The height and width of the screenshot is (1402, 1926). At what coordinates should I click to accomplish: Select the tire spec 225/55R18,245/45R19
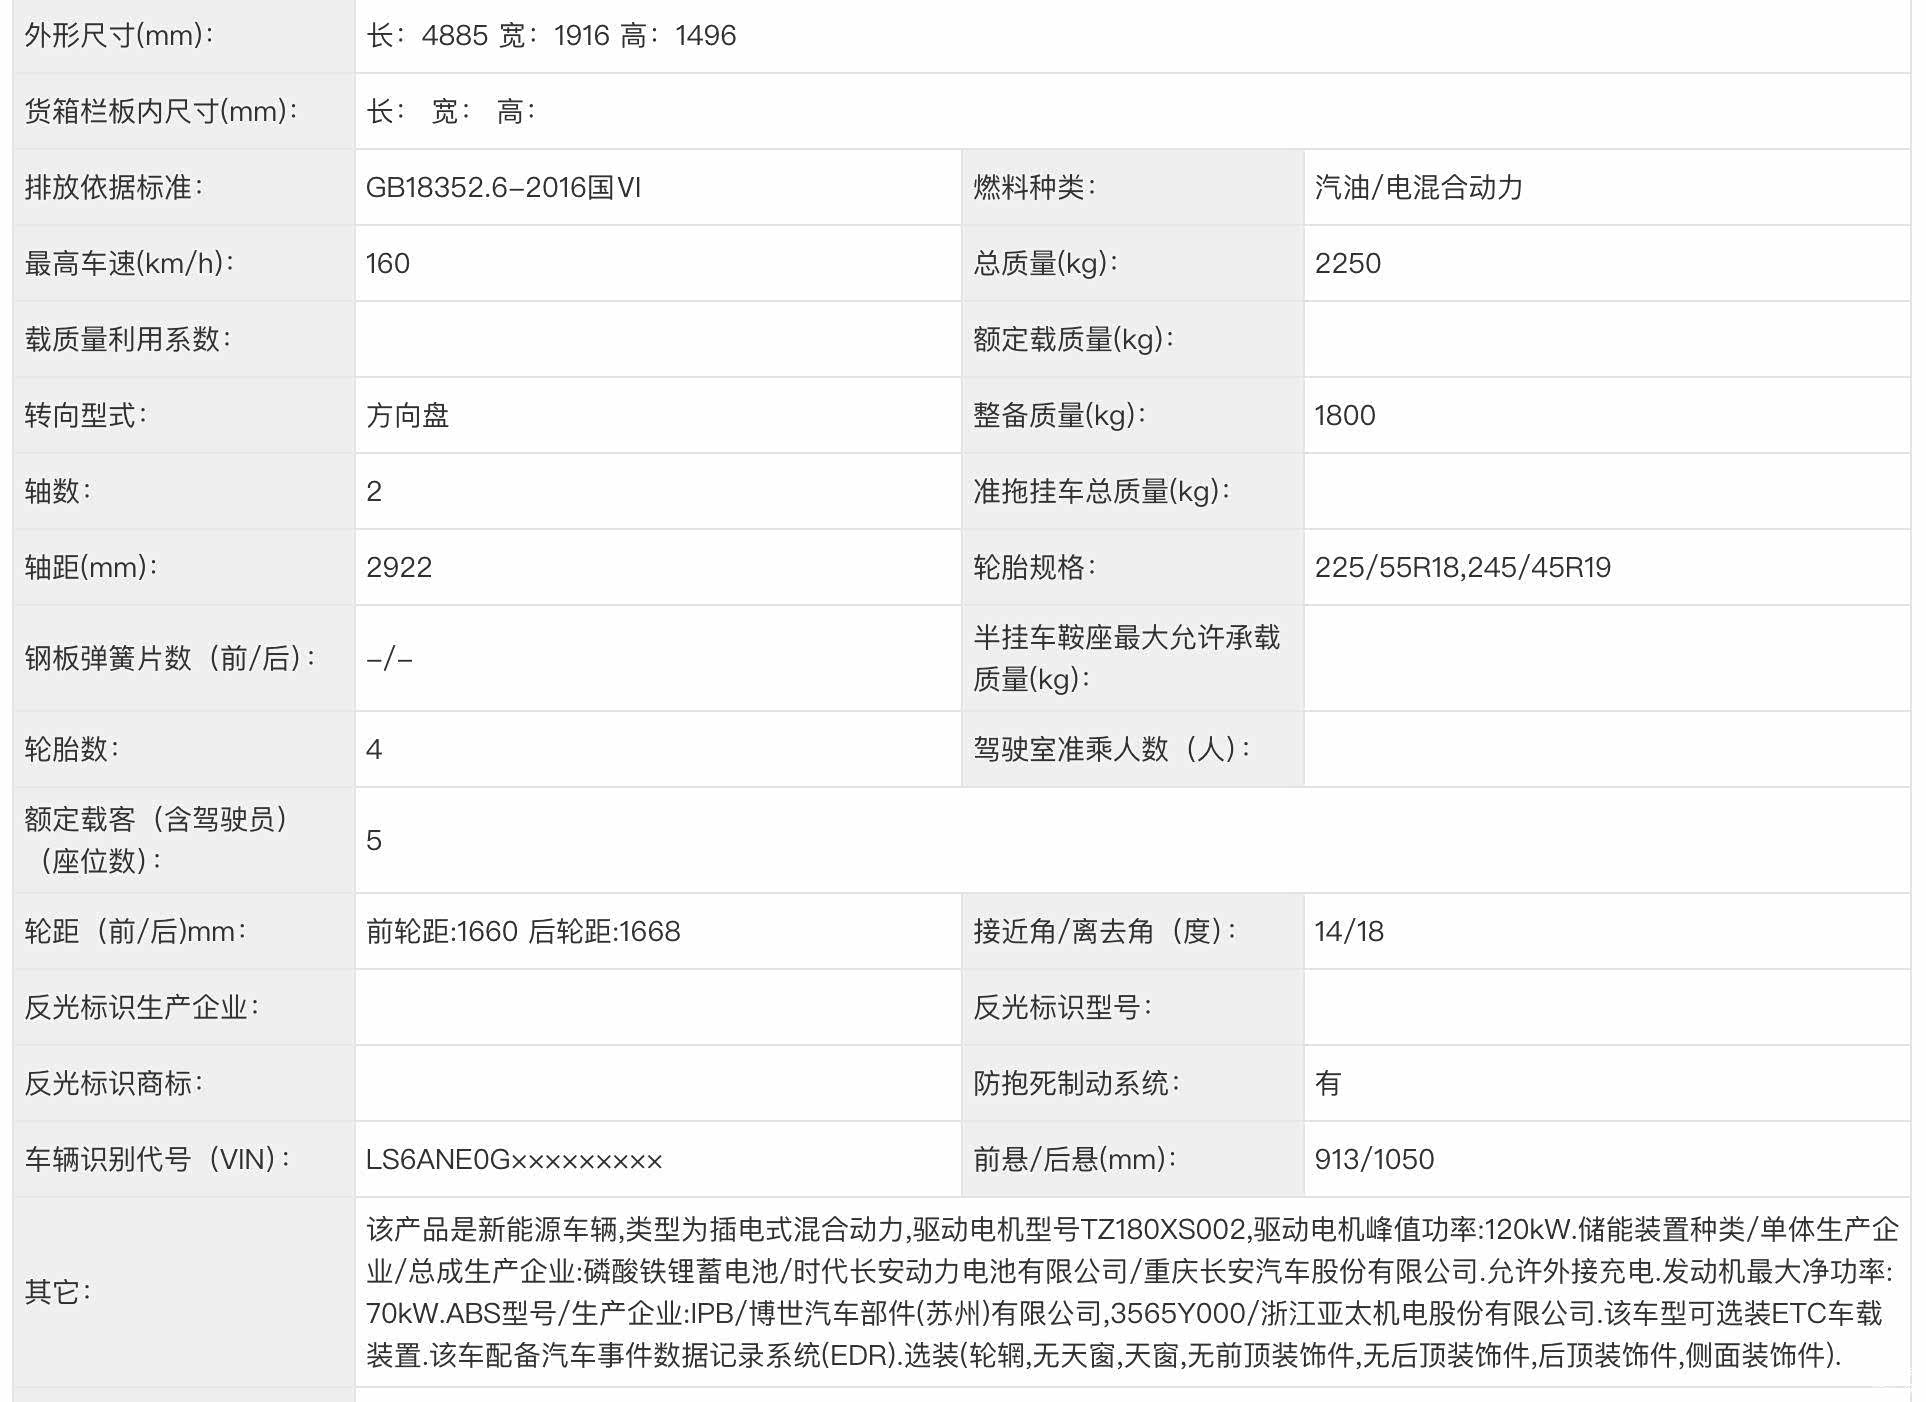[x=1462, y=568]
